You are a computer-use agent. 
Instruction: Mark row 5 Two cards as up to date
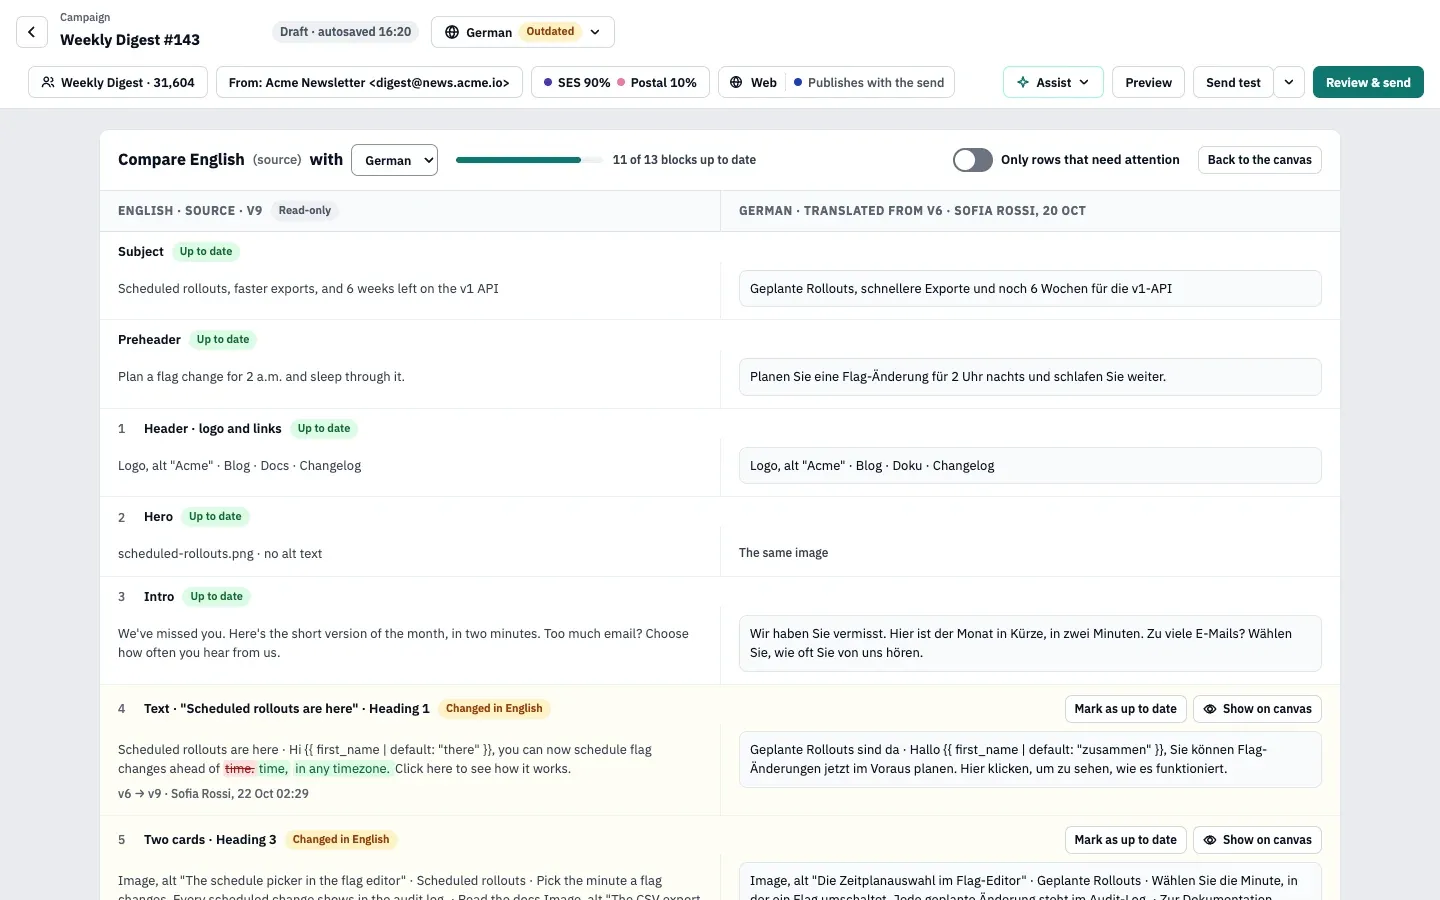coord(1125,840)
